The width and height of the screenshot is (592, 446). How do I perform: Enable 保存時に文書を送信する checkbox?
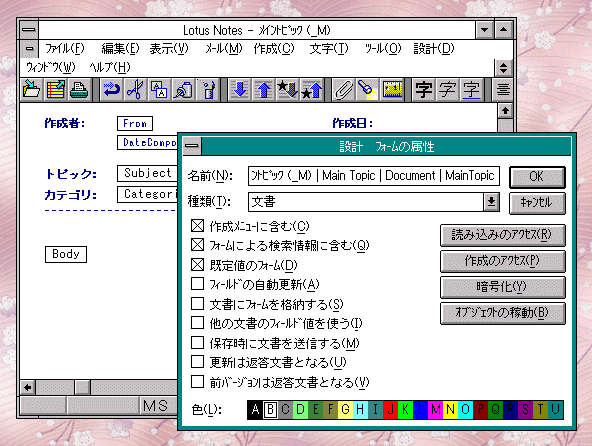197,342
